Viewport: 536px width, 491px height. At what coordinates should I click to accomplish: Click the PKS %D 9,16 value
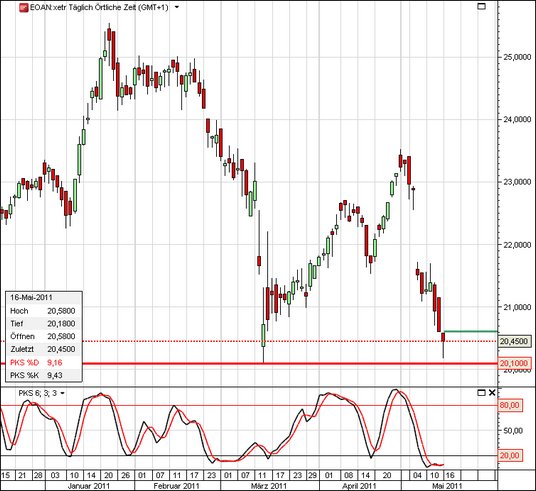pos(55,362)
